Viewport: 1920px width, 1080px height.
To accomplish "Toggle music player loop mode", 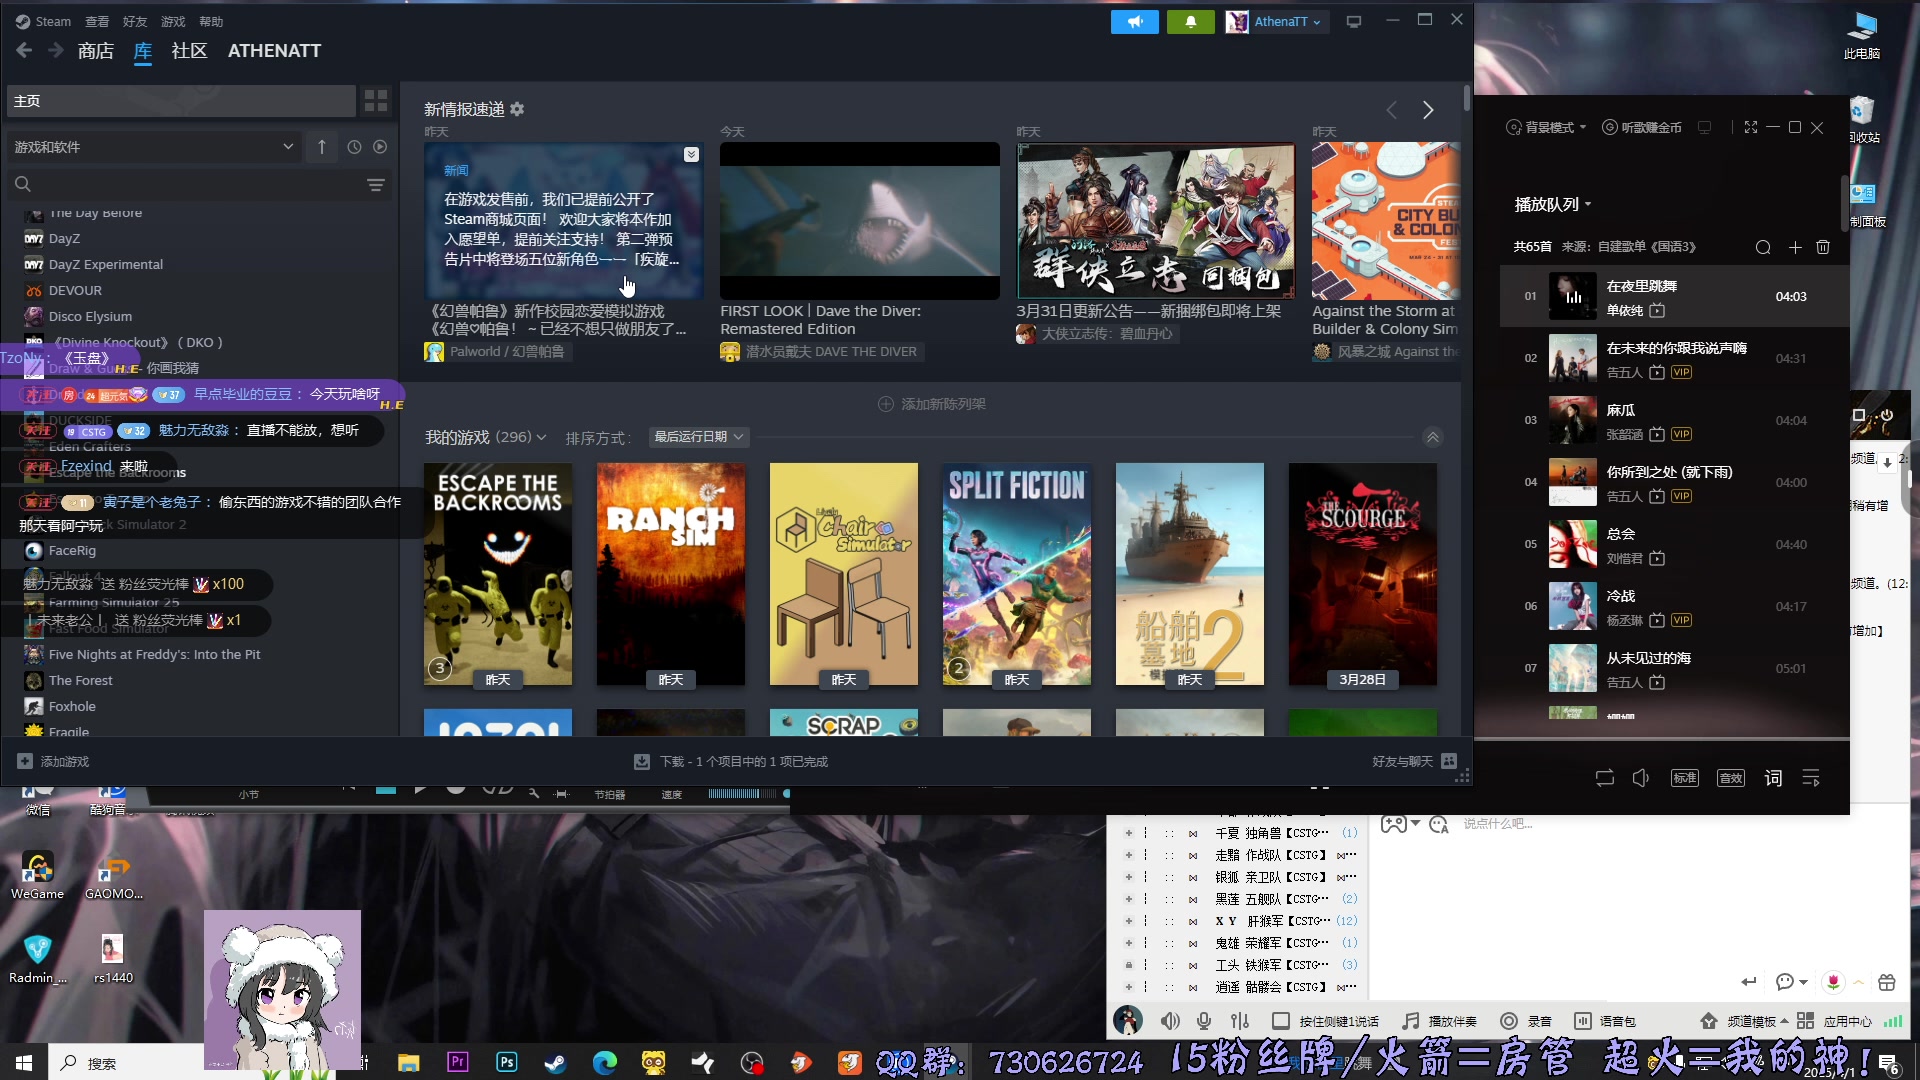I will point(1605,778).
